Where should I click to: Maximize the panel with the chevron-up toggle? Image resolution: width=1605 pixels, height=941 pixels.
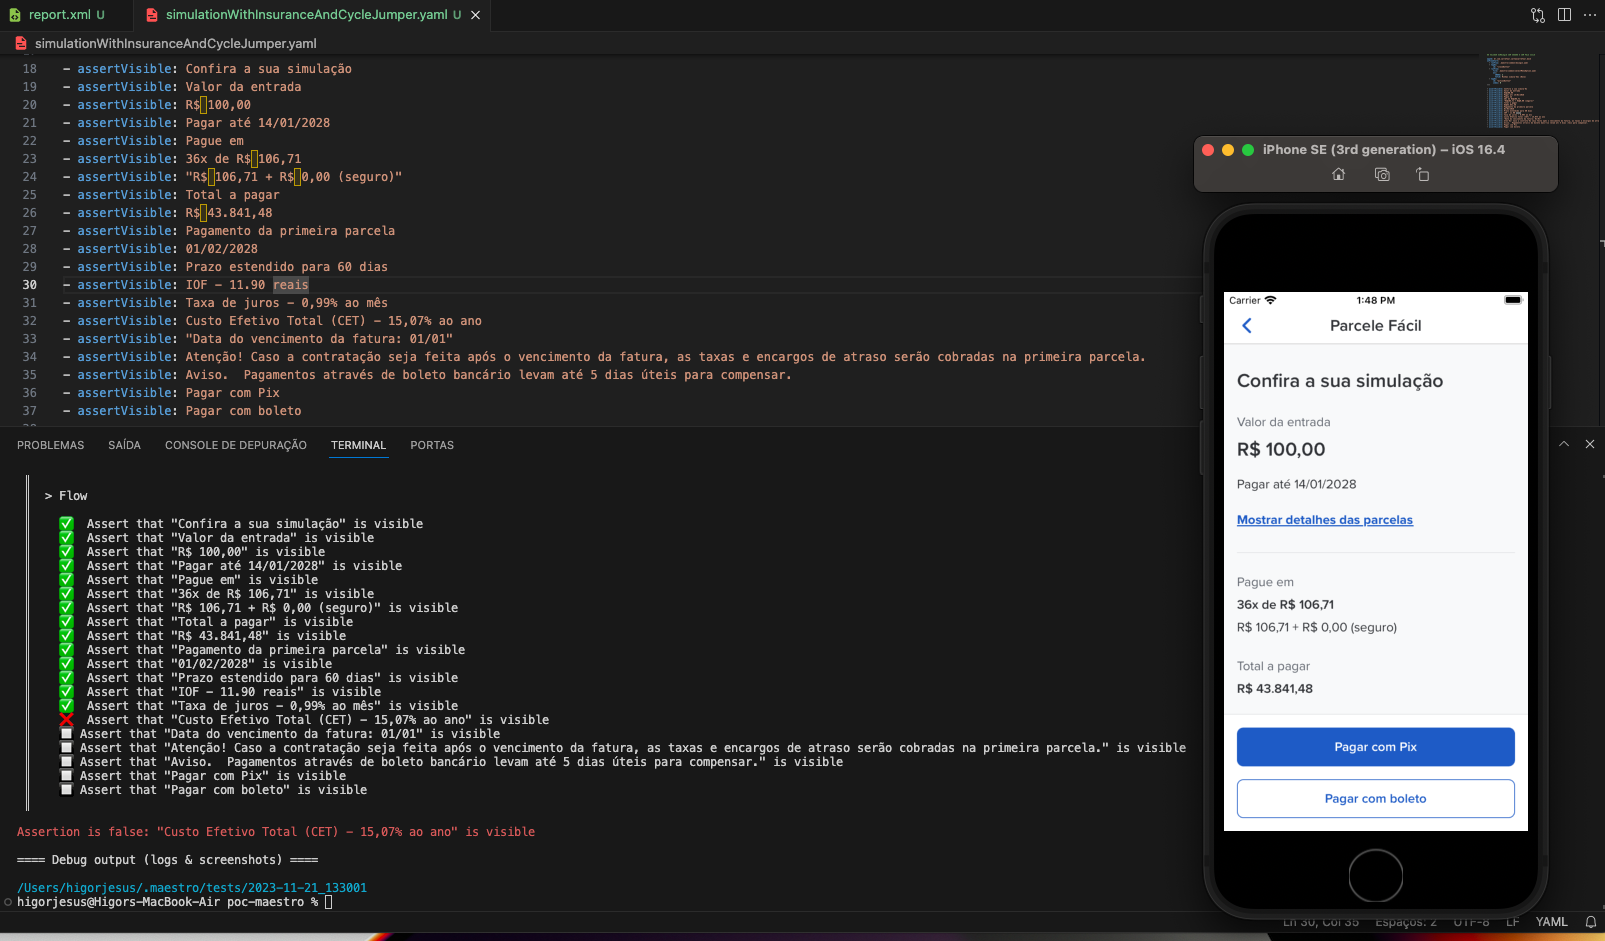(1564, 443)
